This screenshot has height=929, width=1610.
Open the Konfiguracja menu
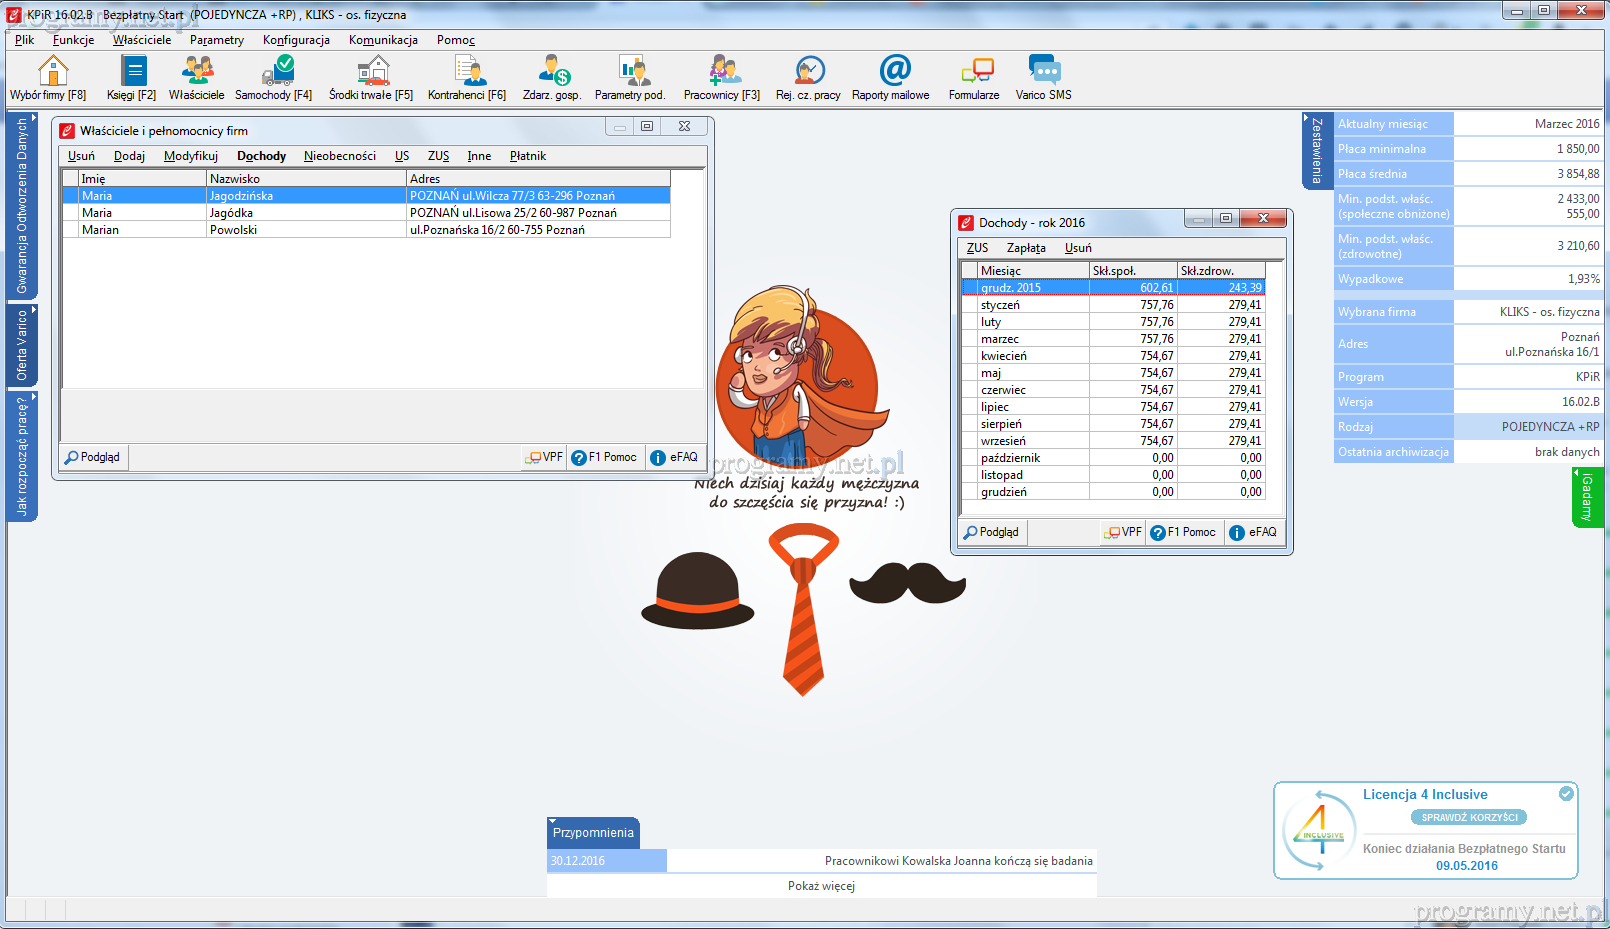coord(296,40)
